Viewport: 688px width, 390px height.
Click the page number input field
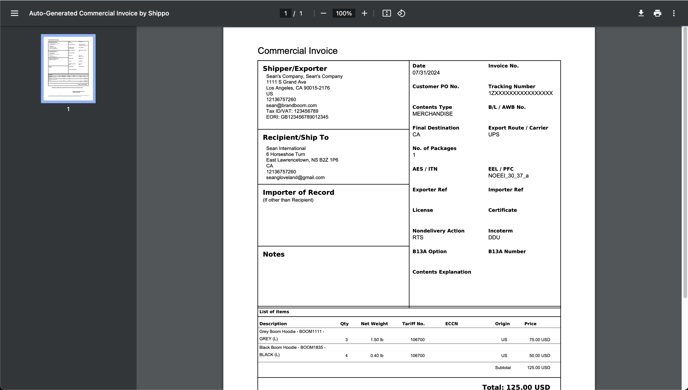point(286,13)
